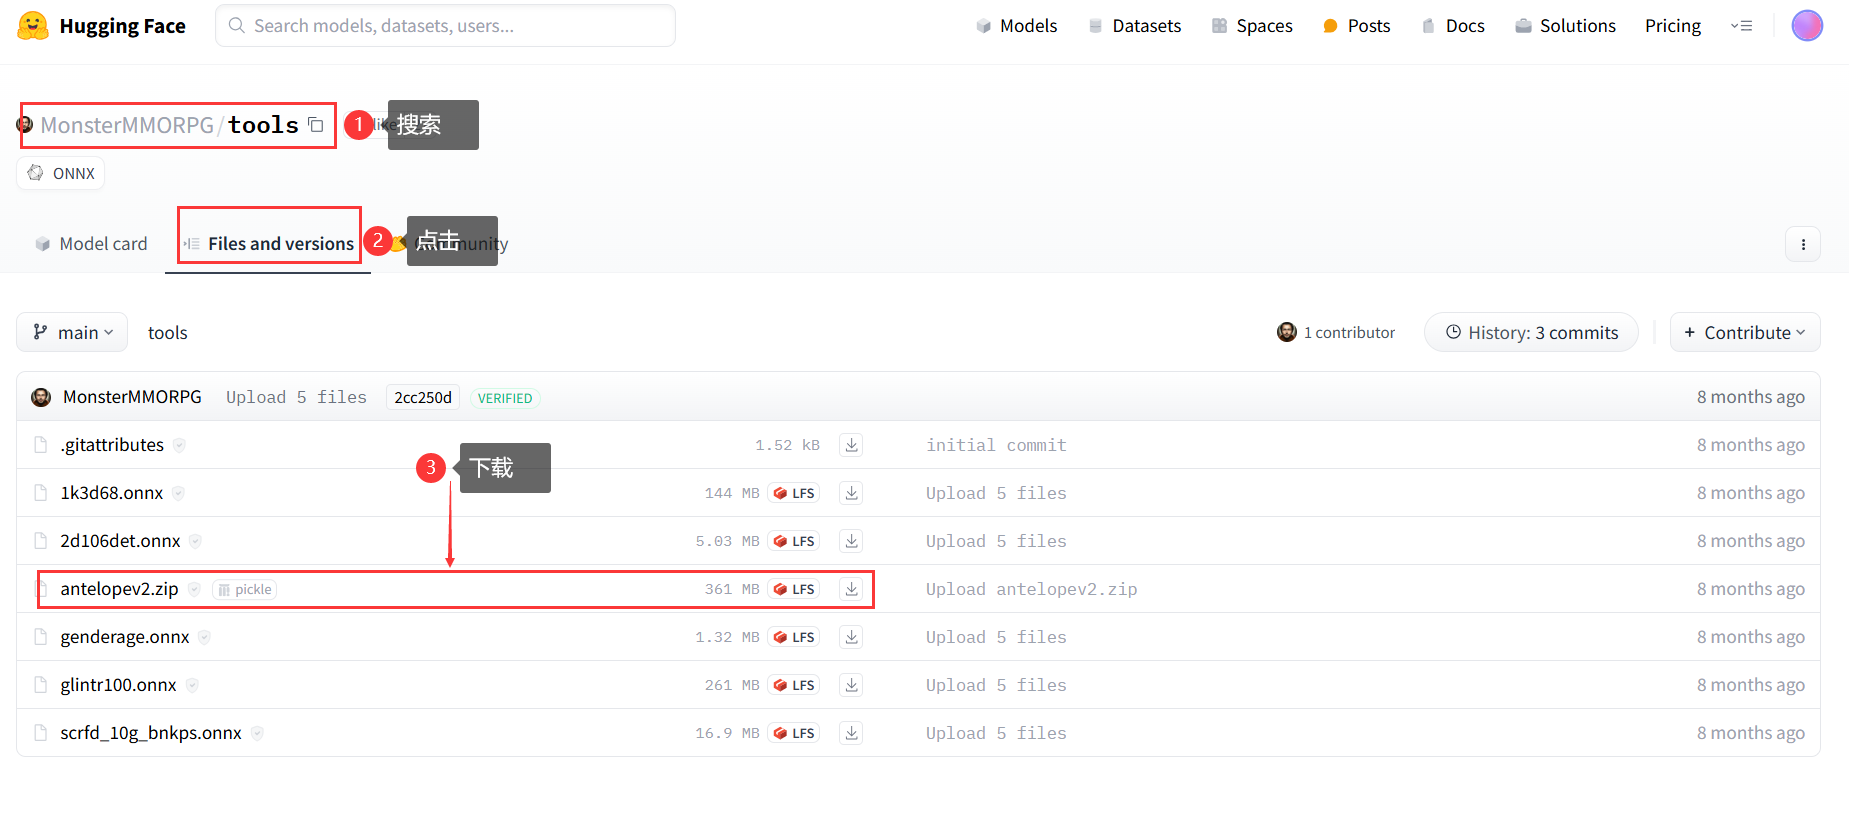Open the glintr100.onnx file
1849x824 pixels.
[x=118, y=685]
